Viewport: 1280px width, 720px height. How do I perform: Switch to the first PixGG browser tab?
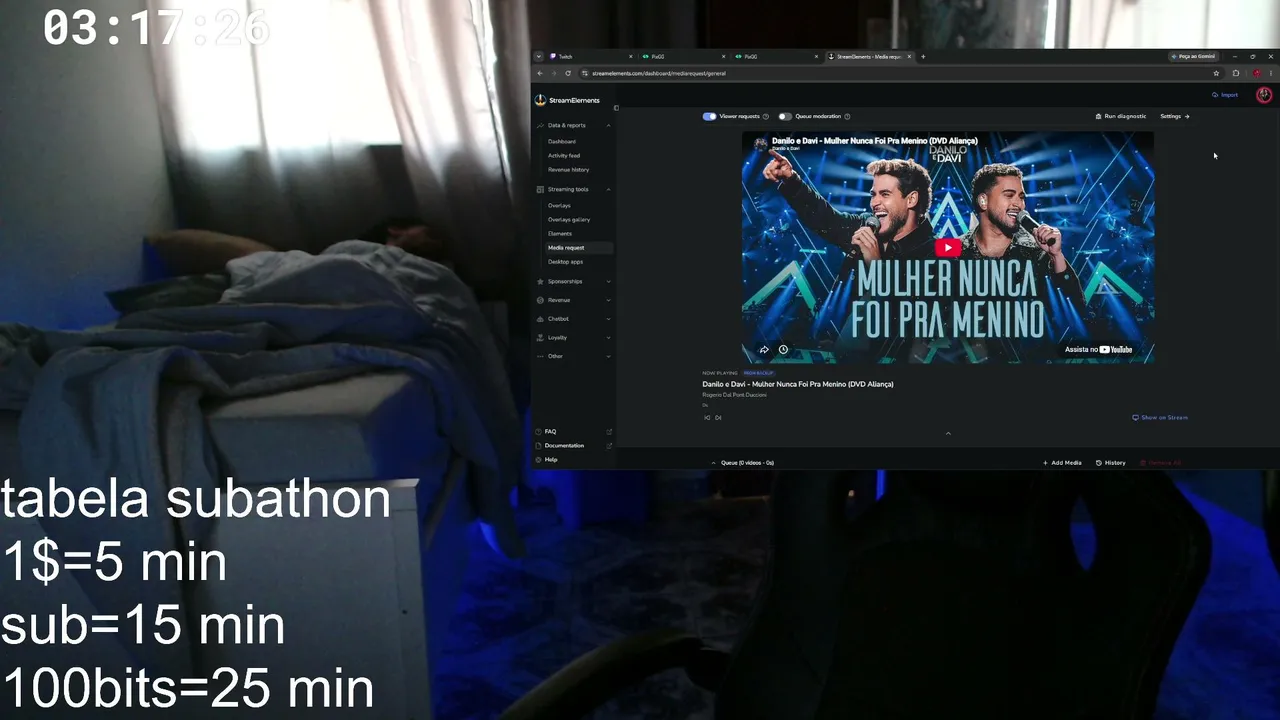[682, 57]
